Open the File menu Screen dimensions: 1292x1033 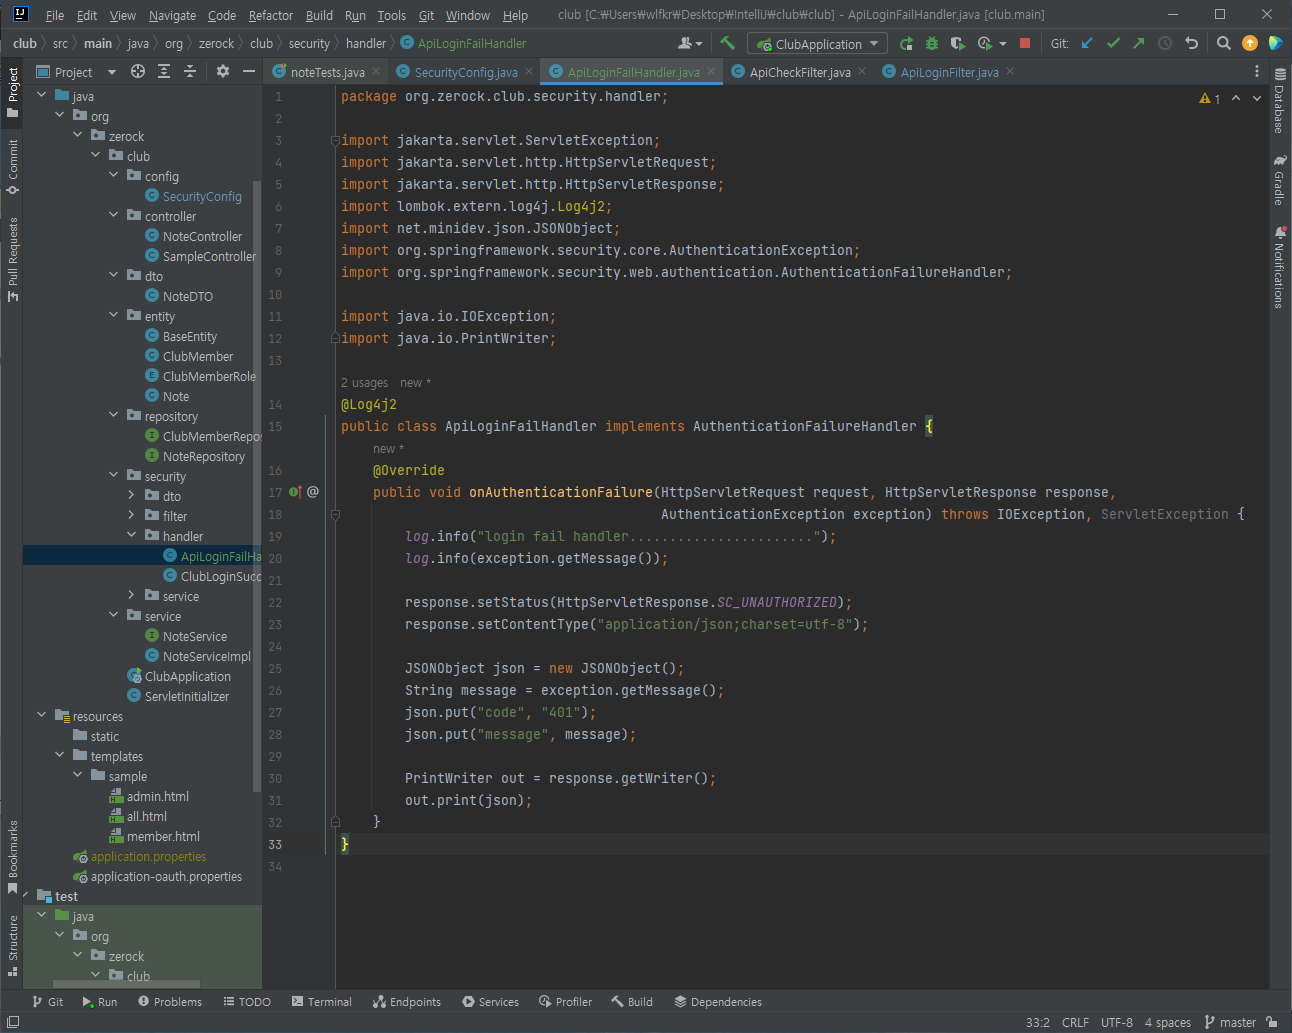click(x=55, y=15)
